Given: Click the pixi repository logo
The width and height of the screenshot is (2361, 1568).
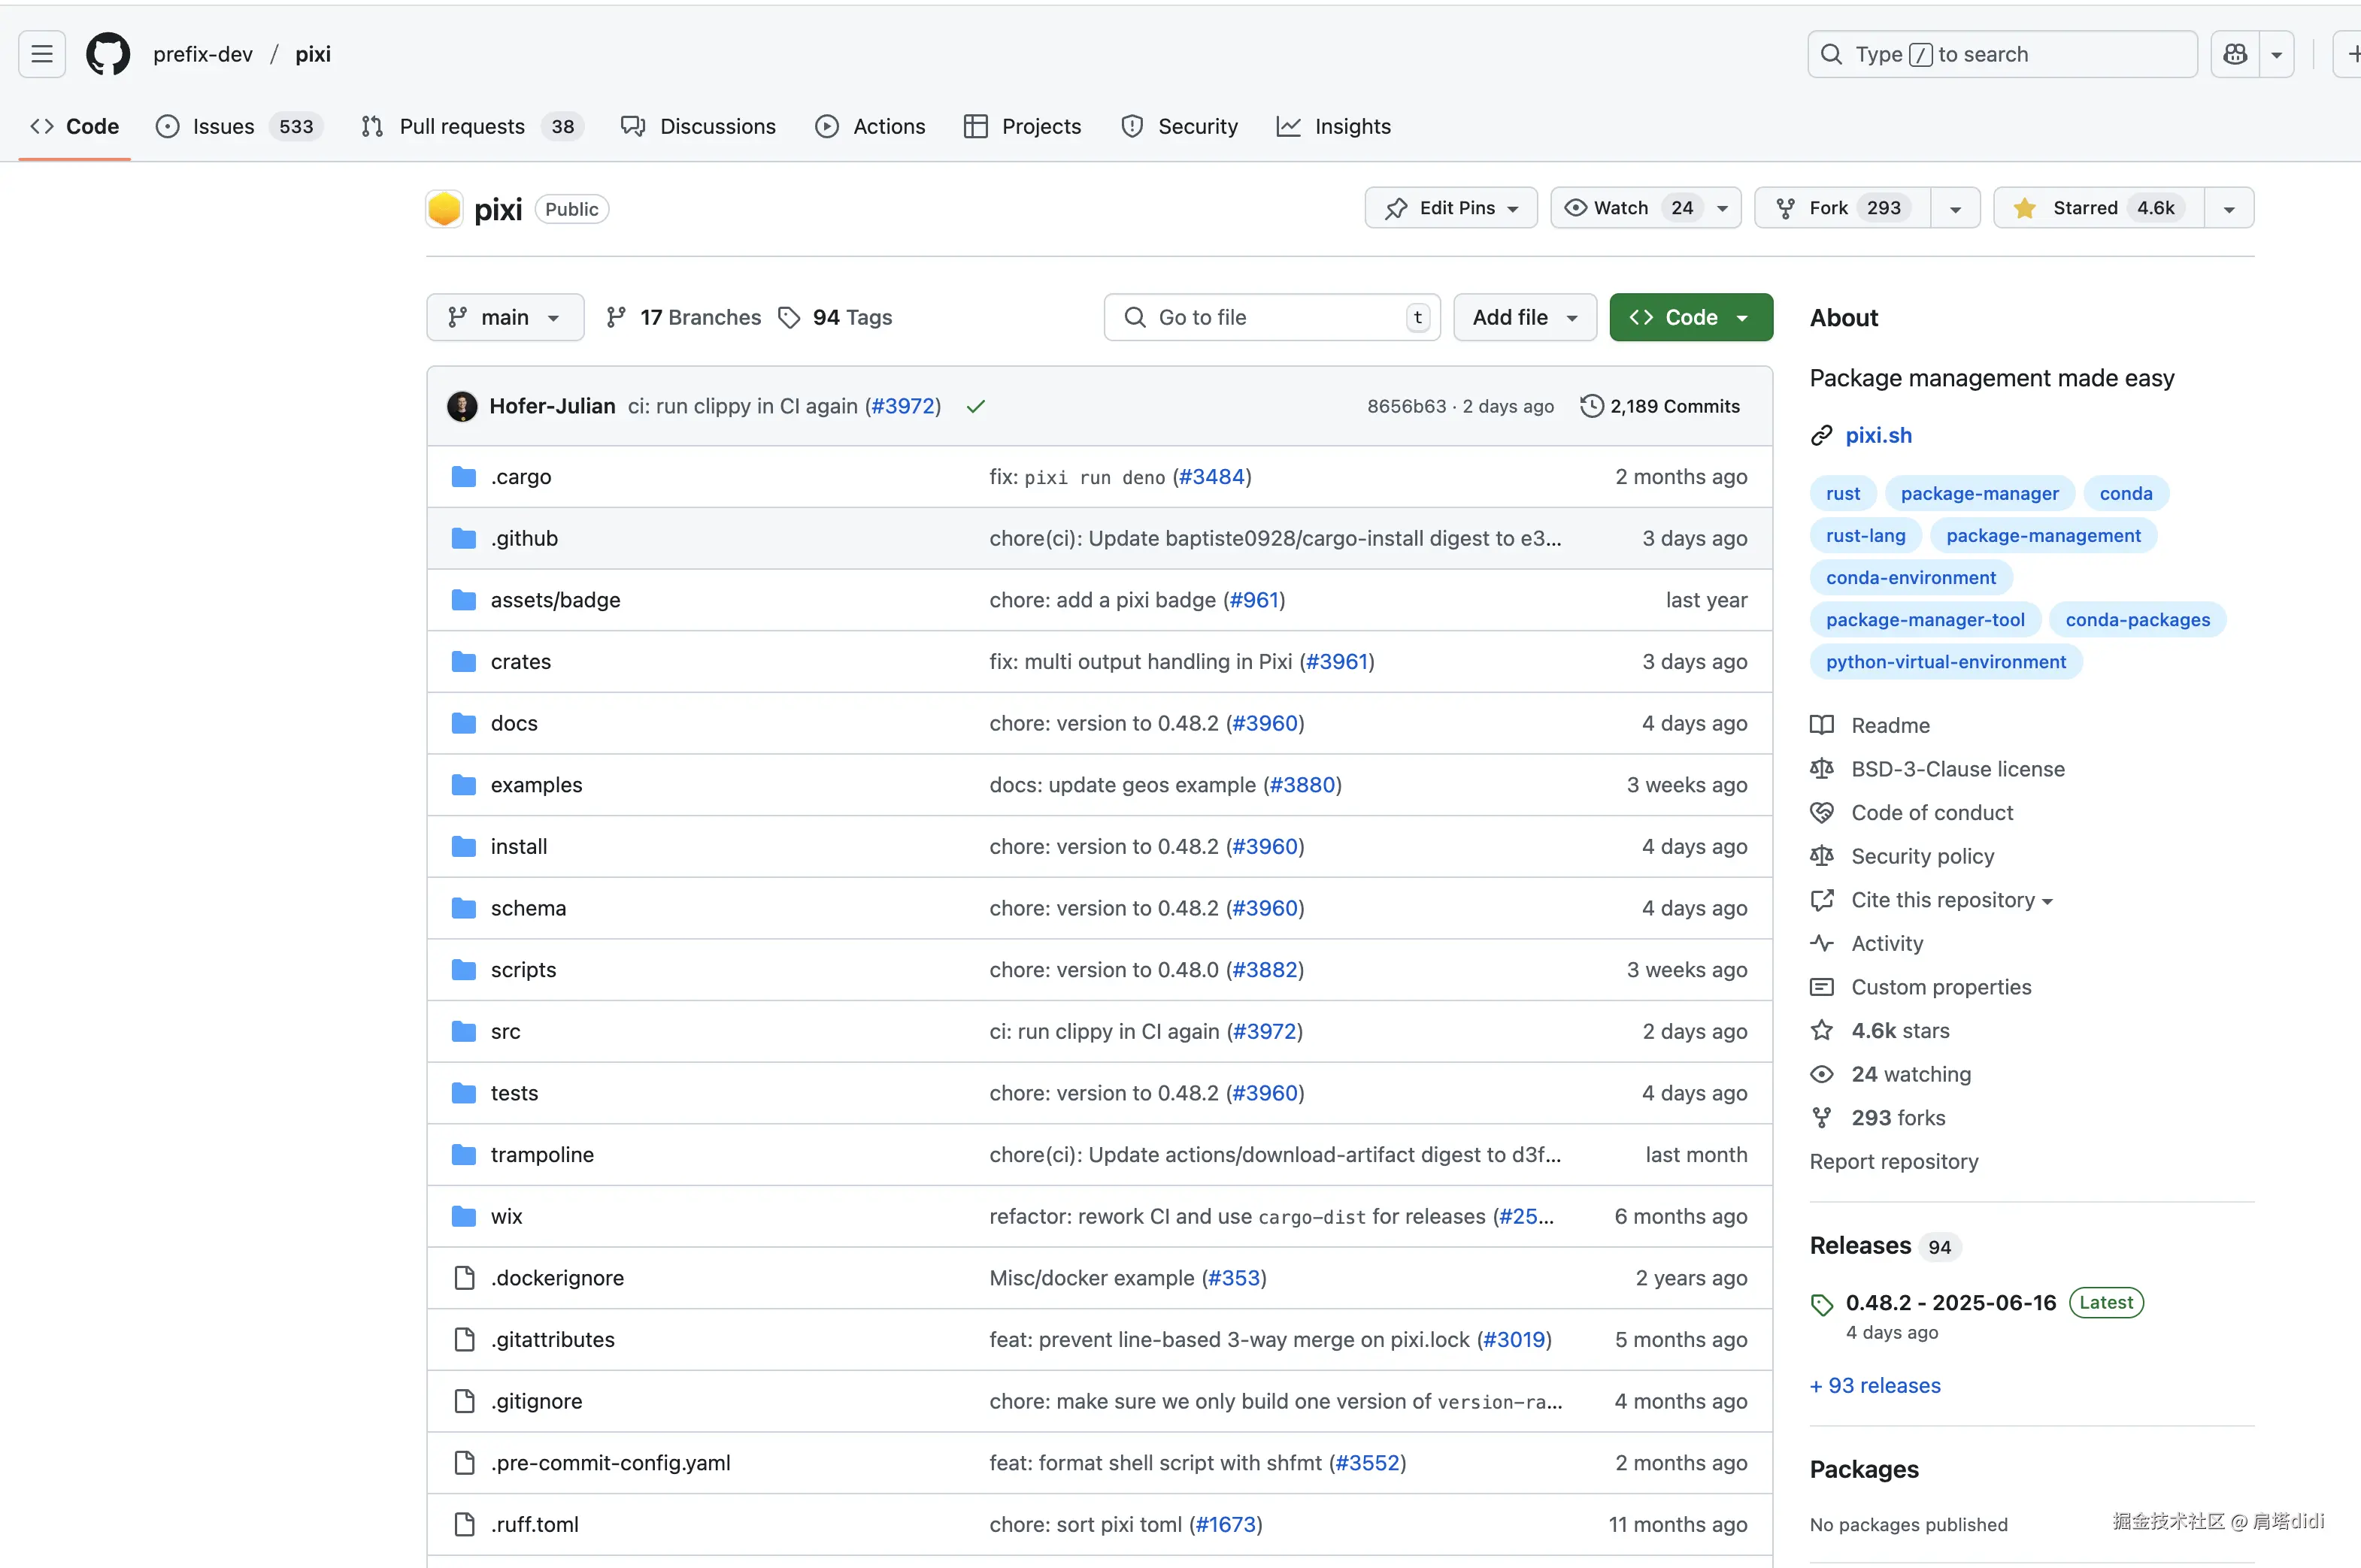Looking at the screenshot, I should [444, 209].
